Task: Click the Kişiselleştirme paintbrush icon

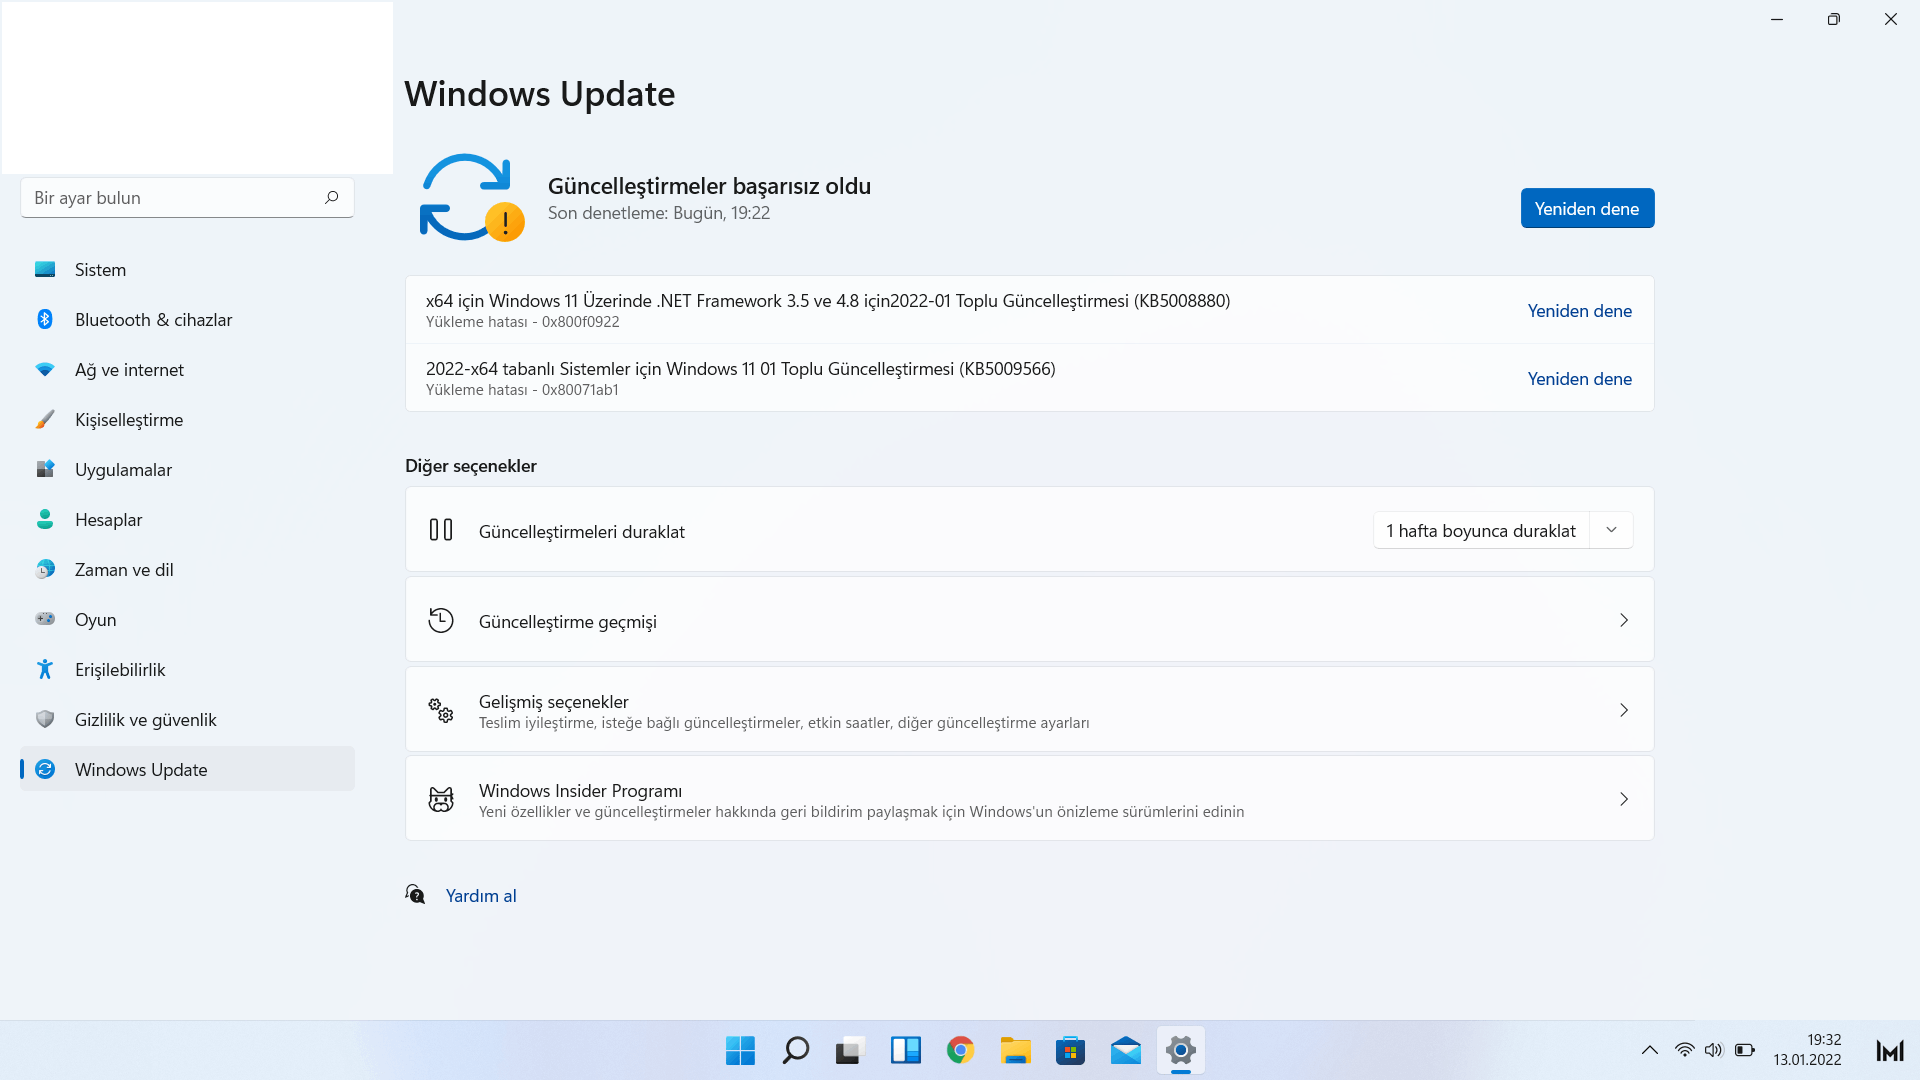Action: [x=45, y=419]
